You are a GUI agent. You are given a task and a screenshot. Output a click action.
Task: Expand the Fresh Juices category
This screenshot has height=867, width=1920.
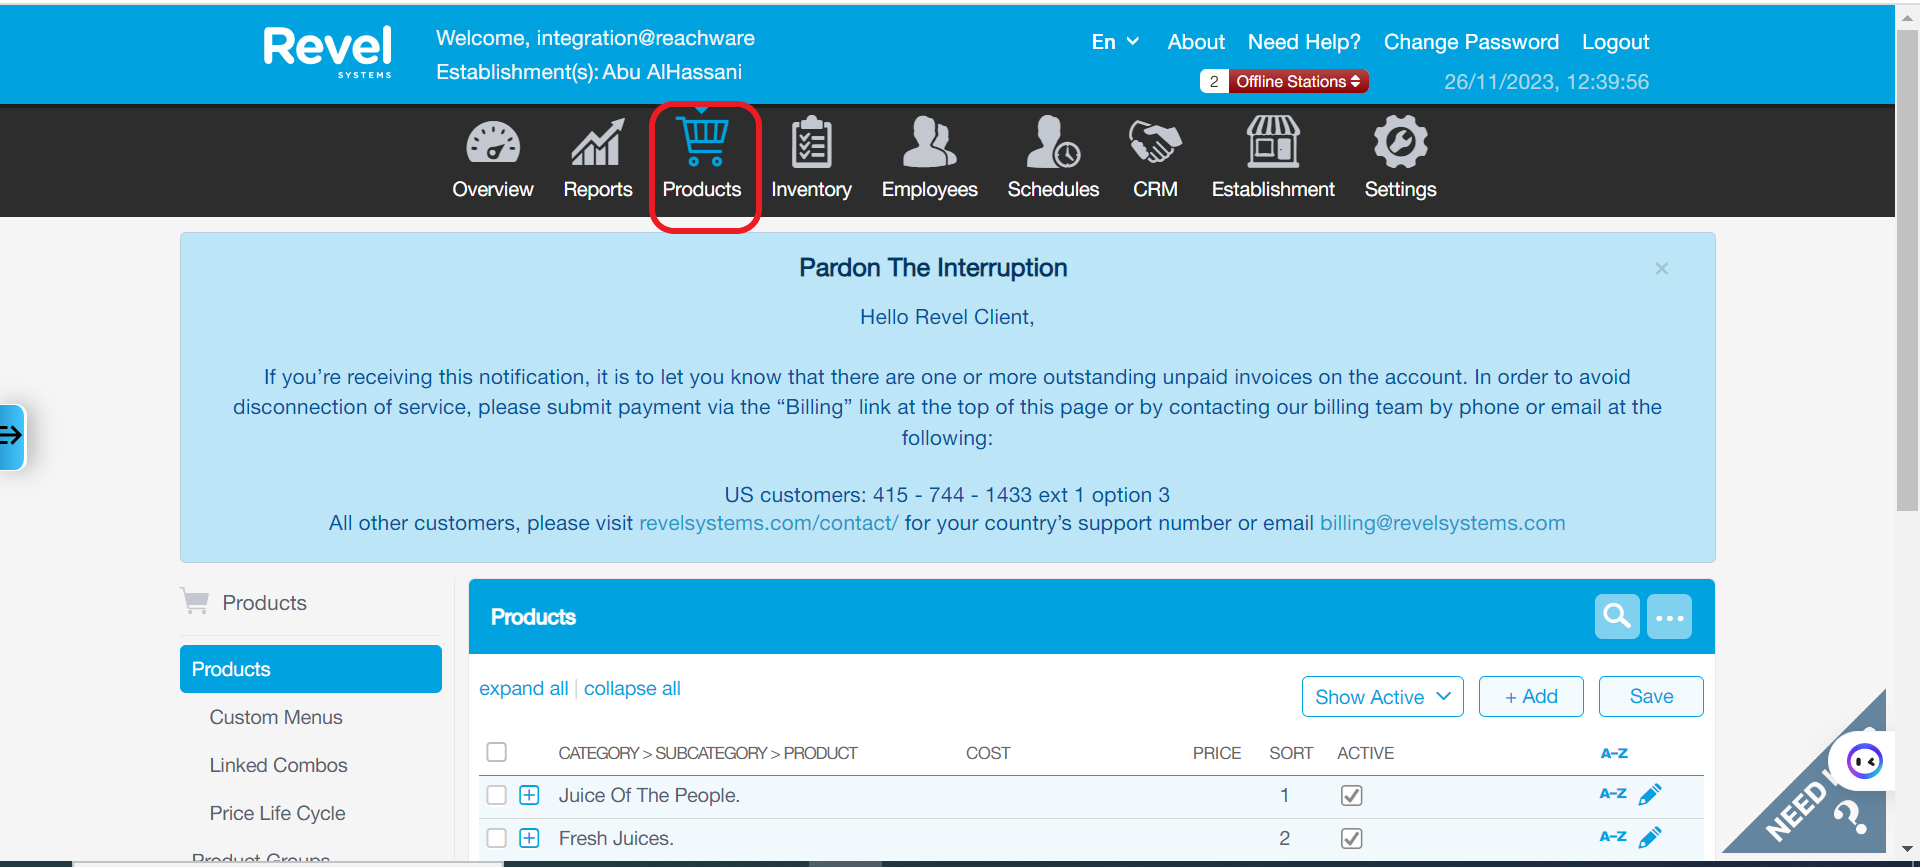coord(530,838)
